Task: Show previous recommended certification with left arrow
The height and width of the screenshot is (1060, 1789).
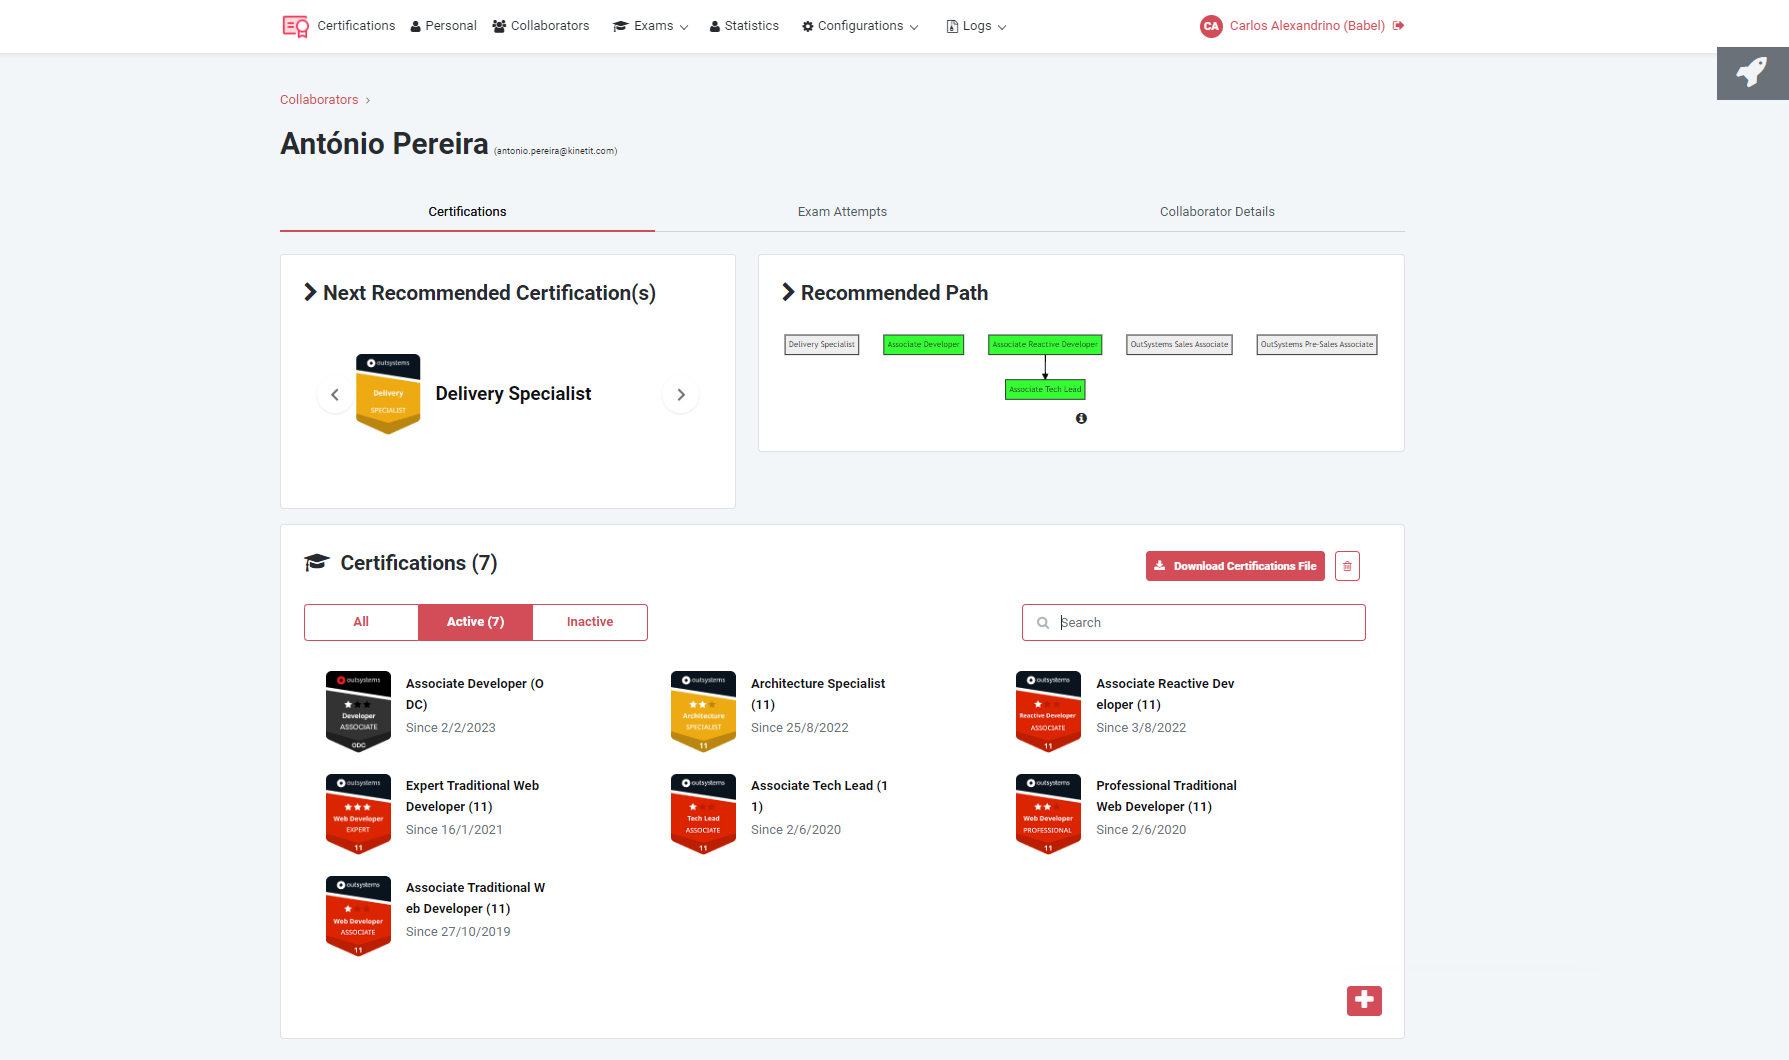Action: (335, 395)
